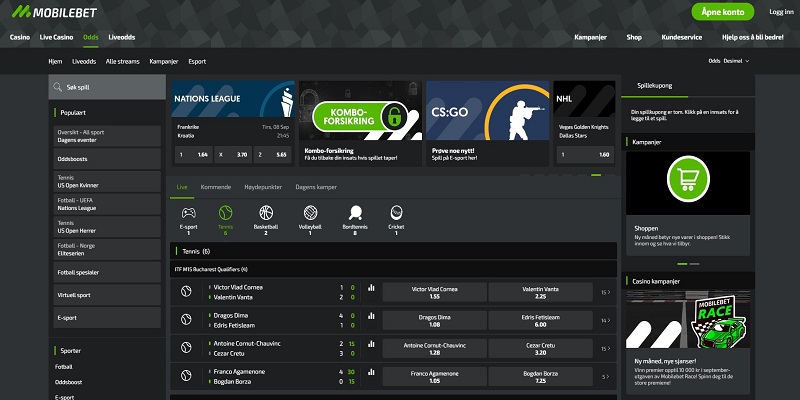Select the Basketball sport icon
This screenshot has height=400, width=800.
click(266, 213)
